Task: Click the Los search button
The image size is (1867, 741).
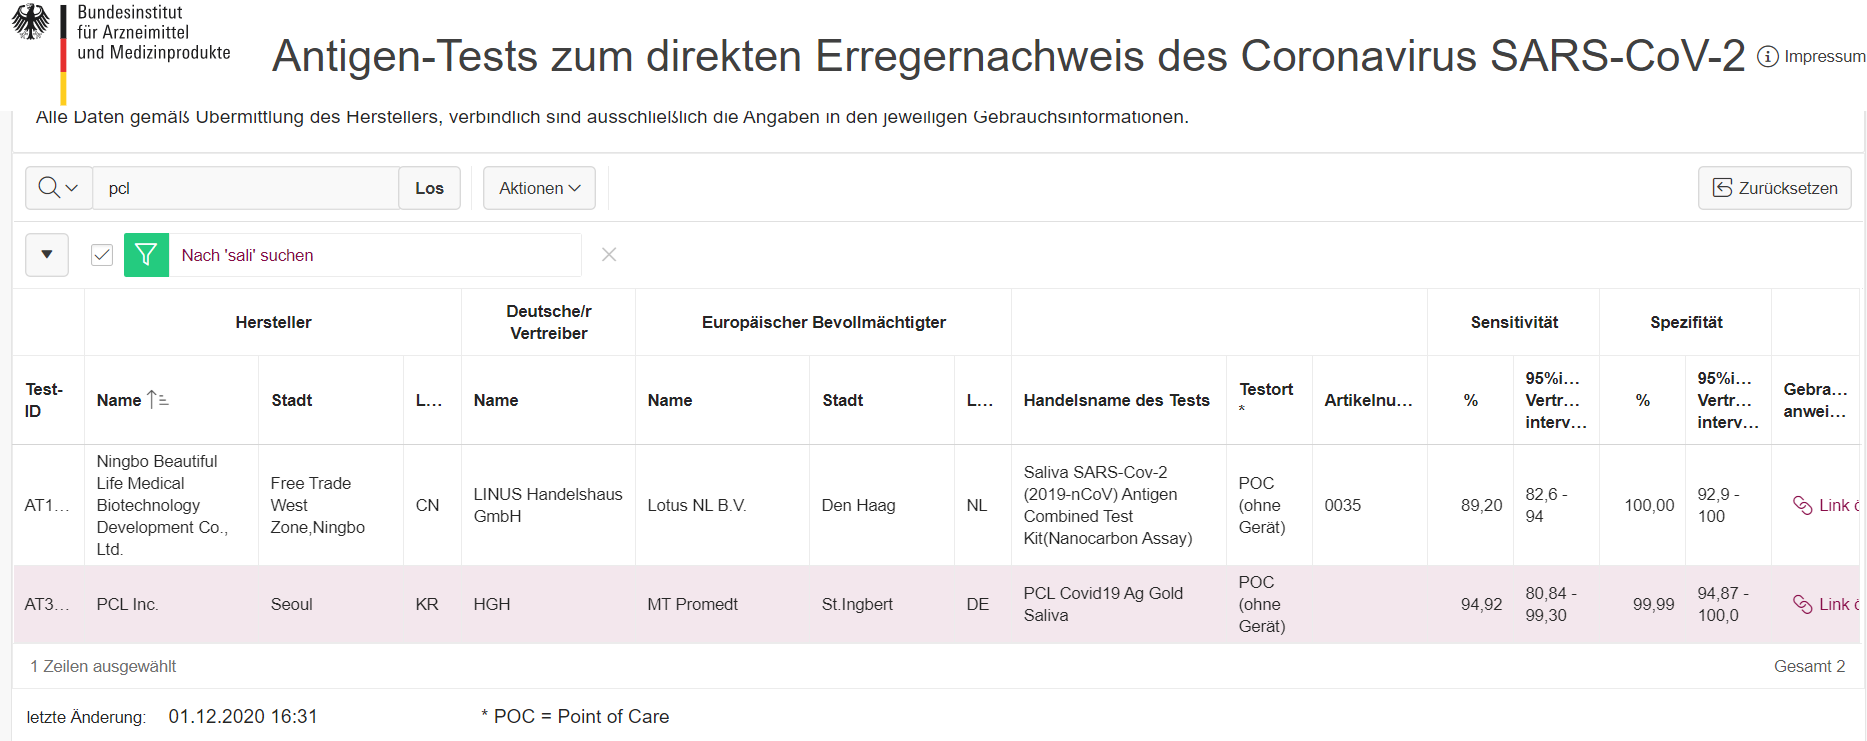Action: point(430,188)
